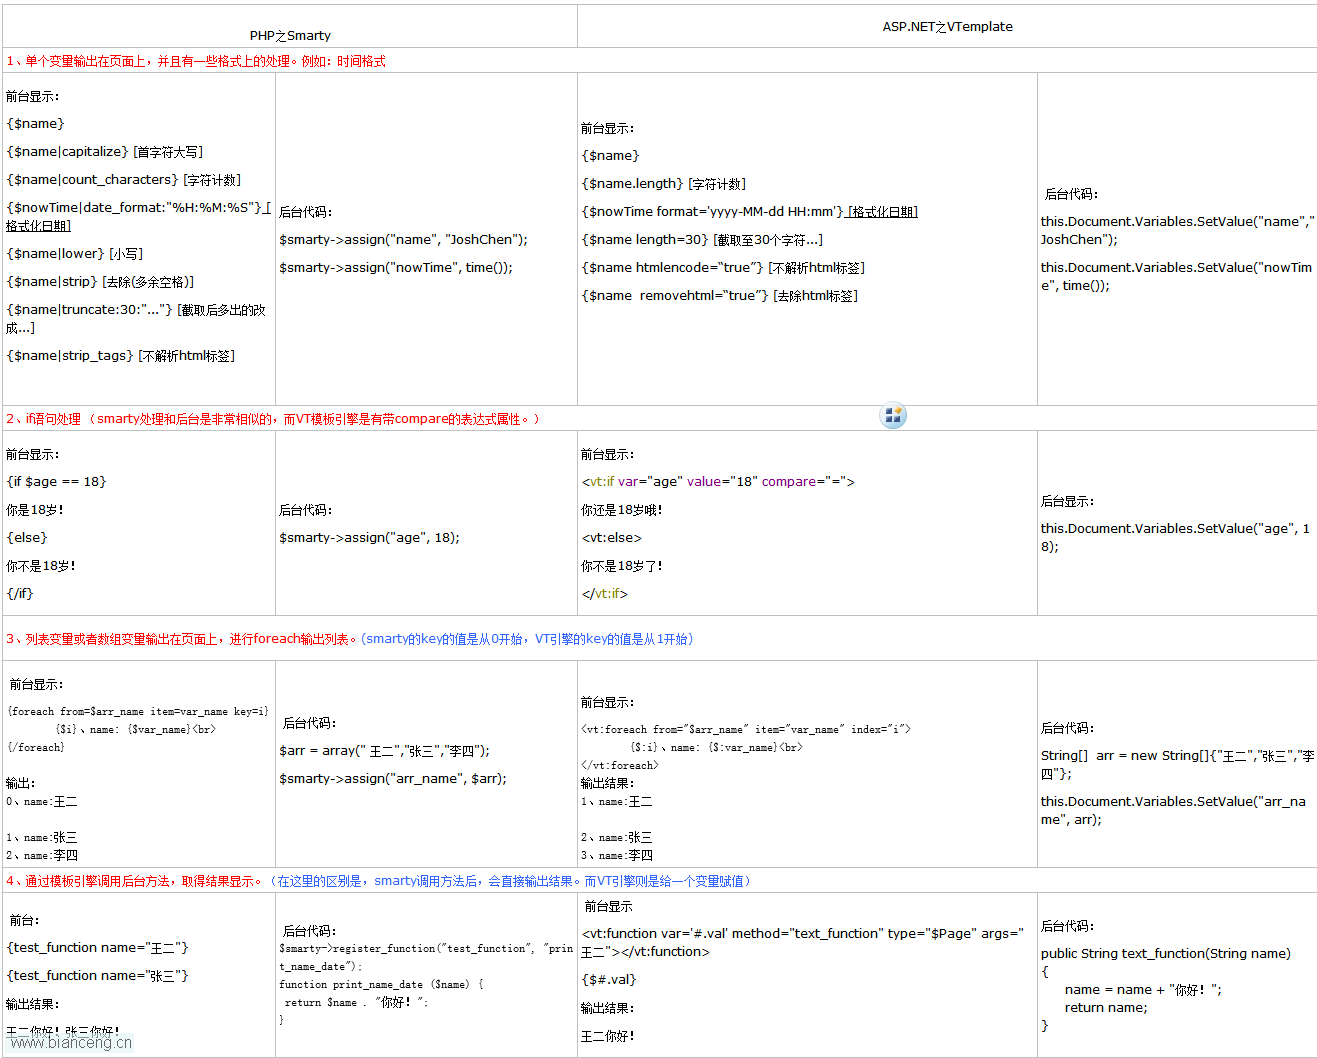Select the {/foreach} closing tag
This screenshot has height=1058, width=1317.
coord(36,748)
